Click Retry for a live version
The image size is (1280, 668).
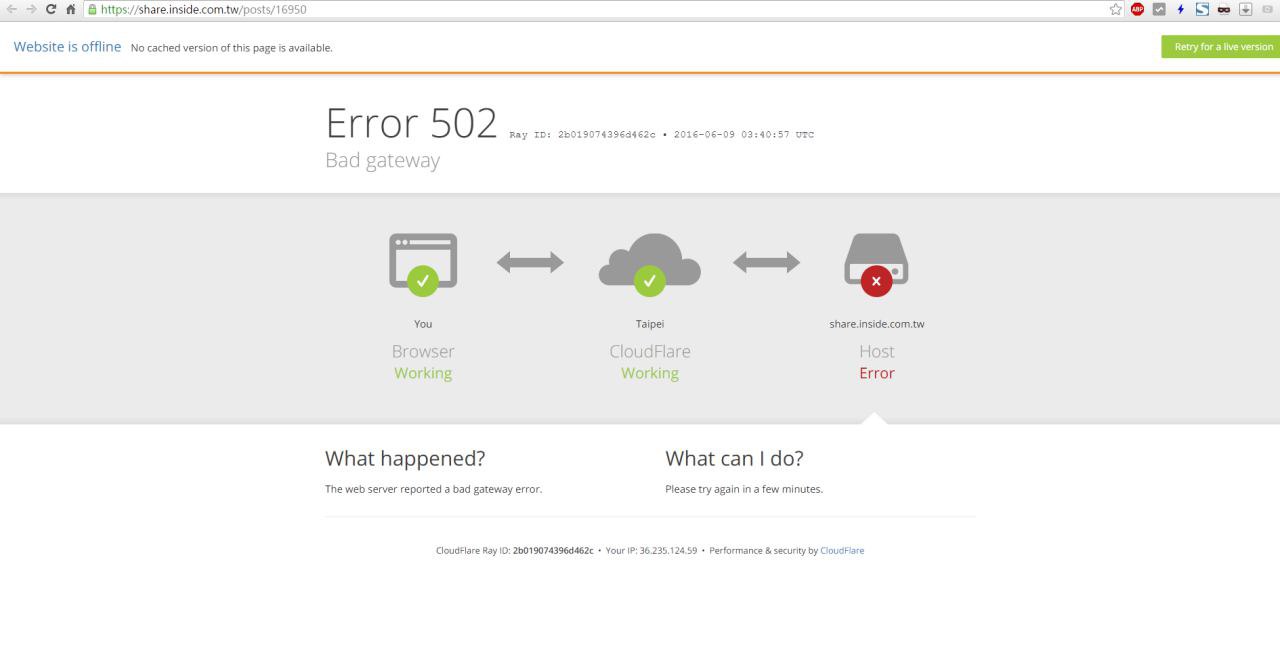(1220, 47)
